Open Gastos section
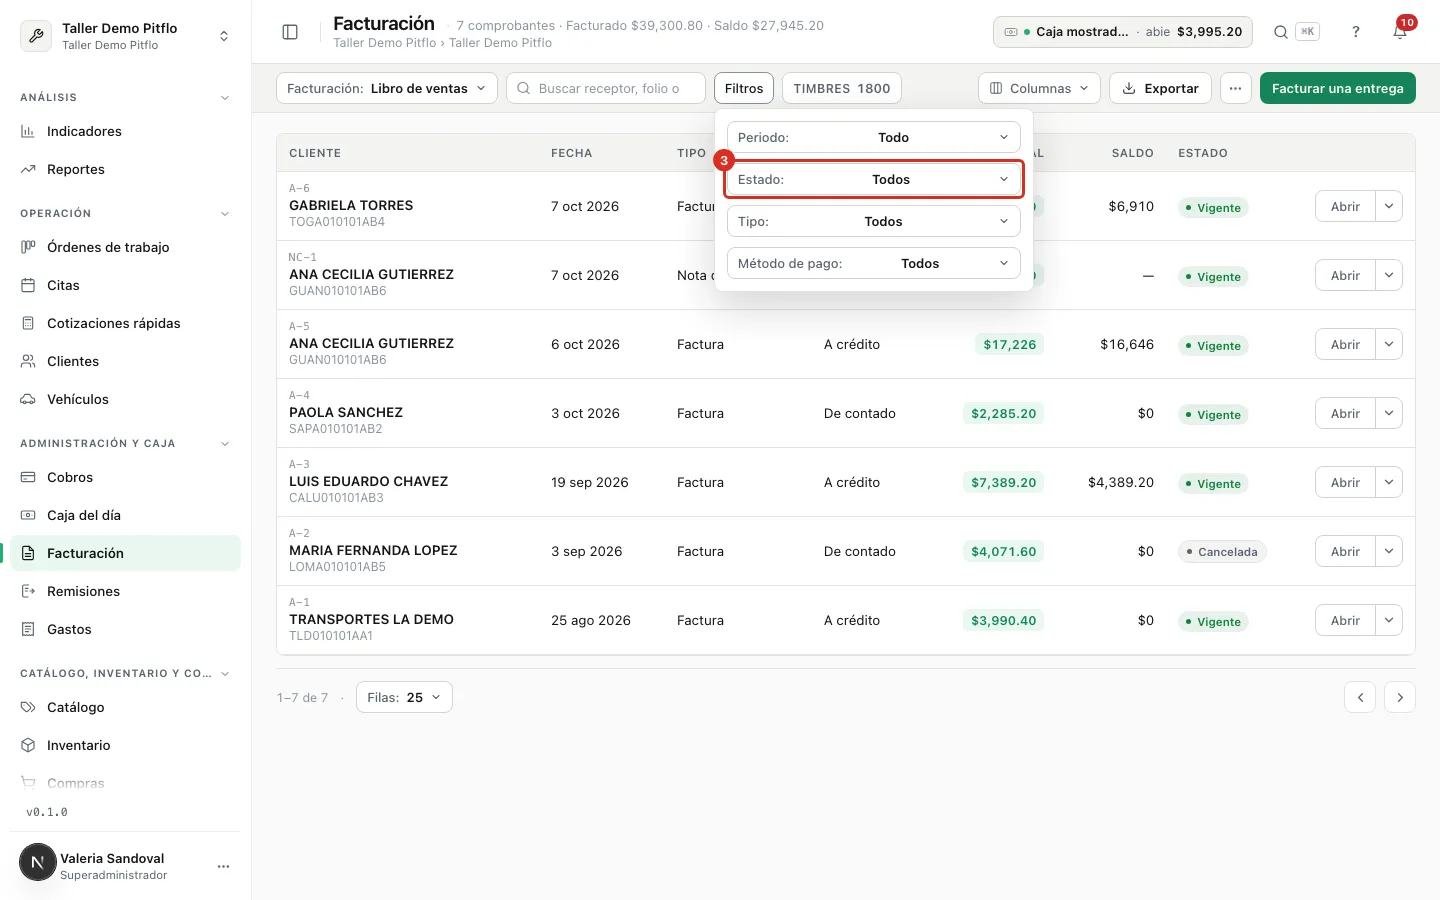1440x900 pixels. [x=125, y=629]
